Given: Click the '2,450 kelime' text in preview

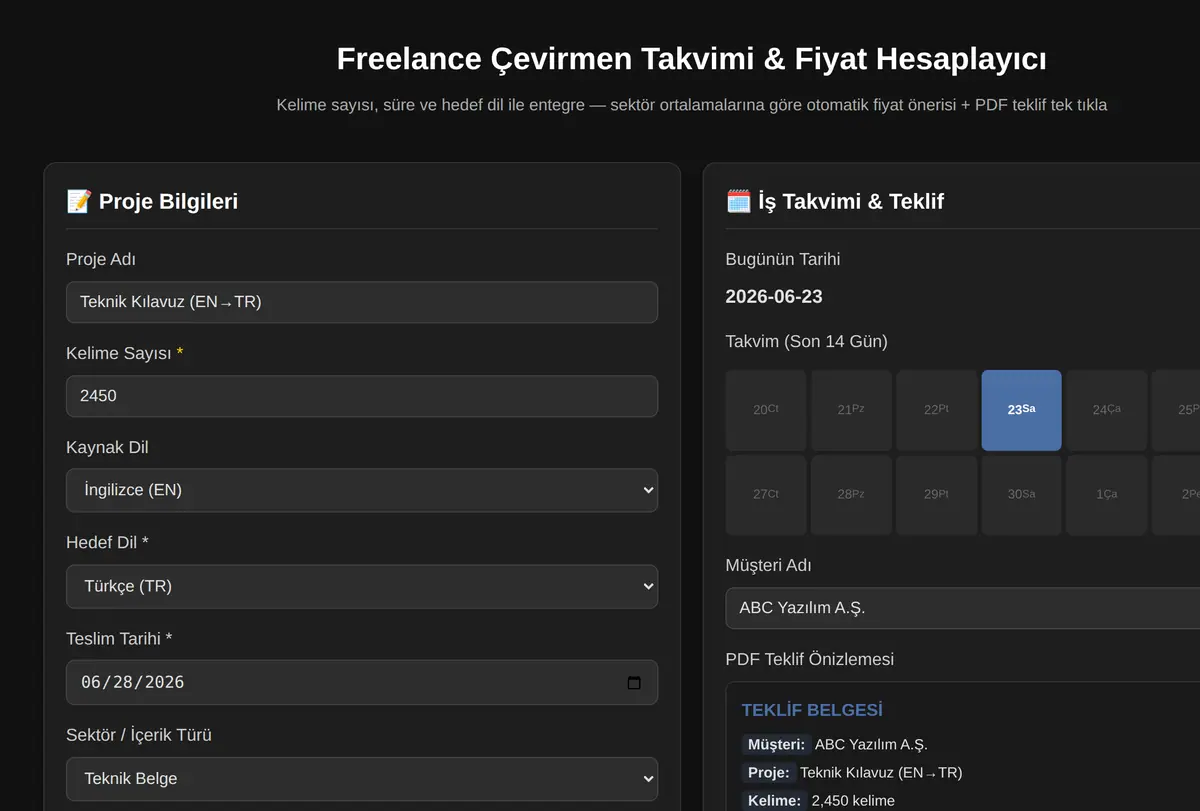Looking at the screenshot, I should point(853,801).
